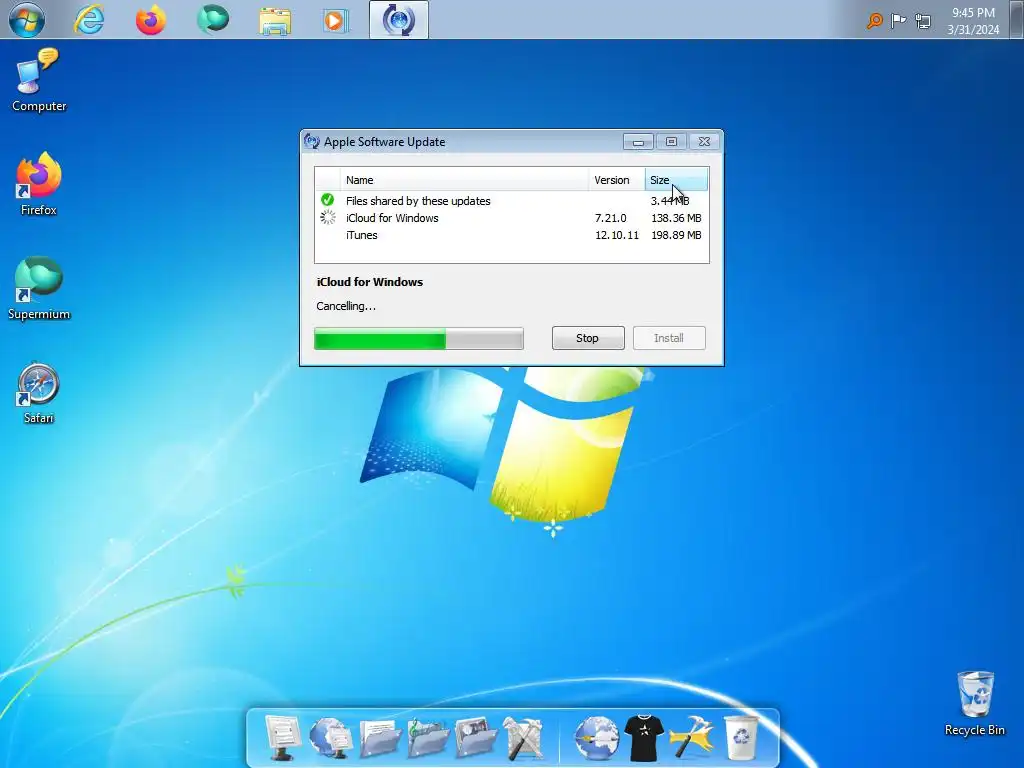
Task: Close the Apple Software Update window
Action: [x=704, y=142]
